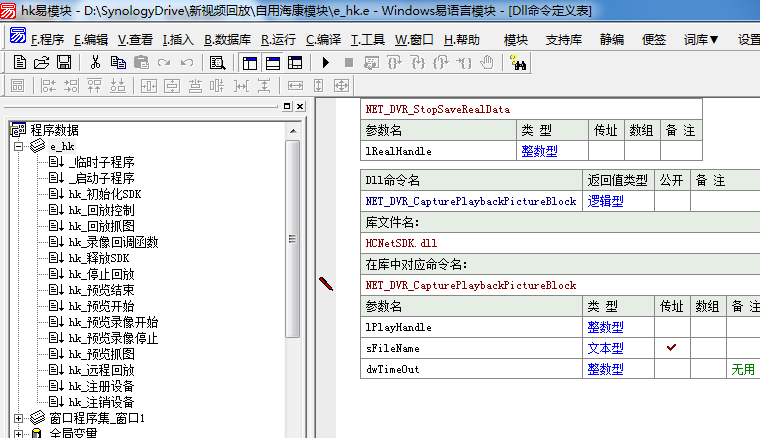Toggle the 传址 checkmark for sFileName
The width and height of the screenshot is (760, 438).
pos(671,348)
